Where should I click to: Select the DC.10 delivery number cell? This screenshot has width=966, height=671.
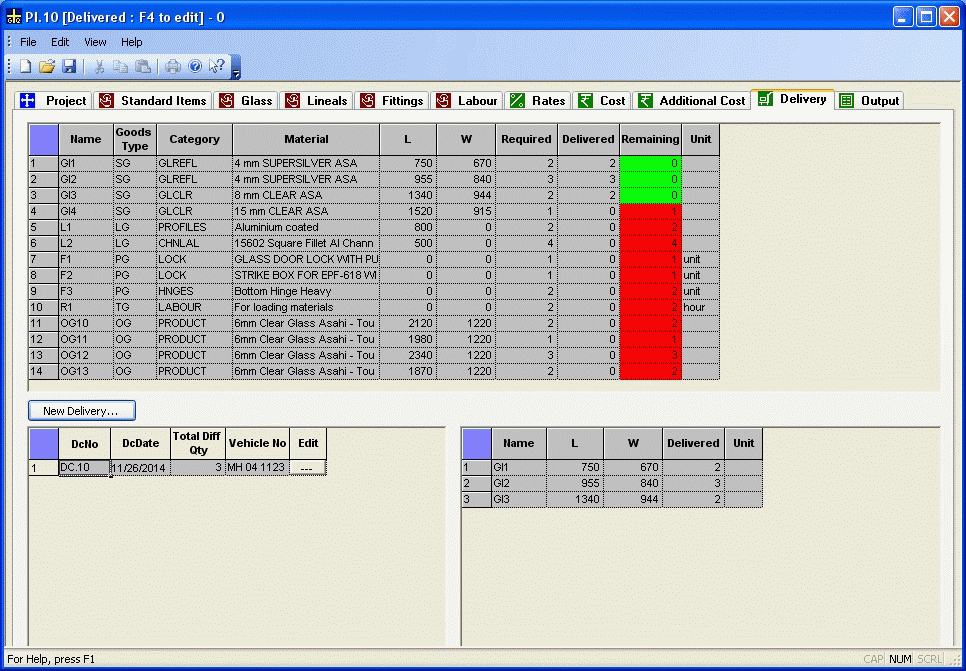click(84, 468)
